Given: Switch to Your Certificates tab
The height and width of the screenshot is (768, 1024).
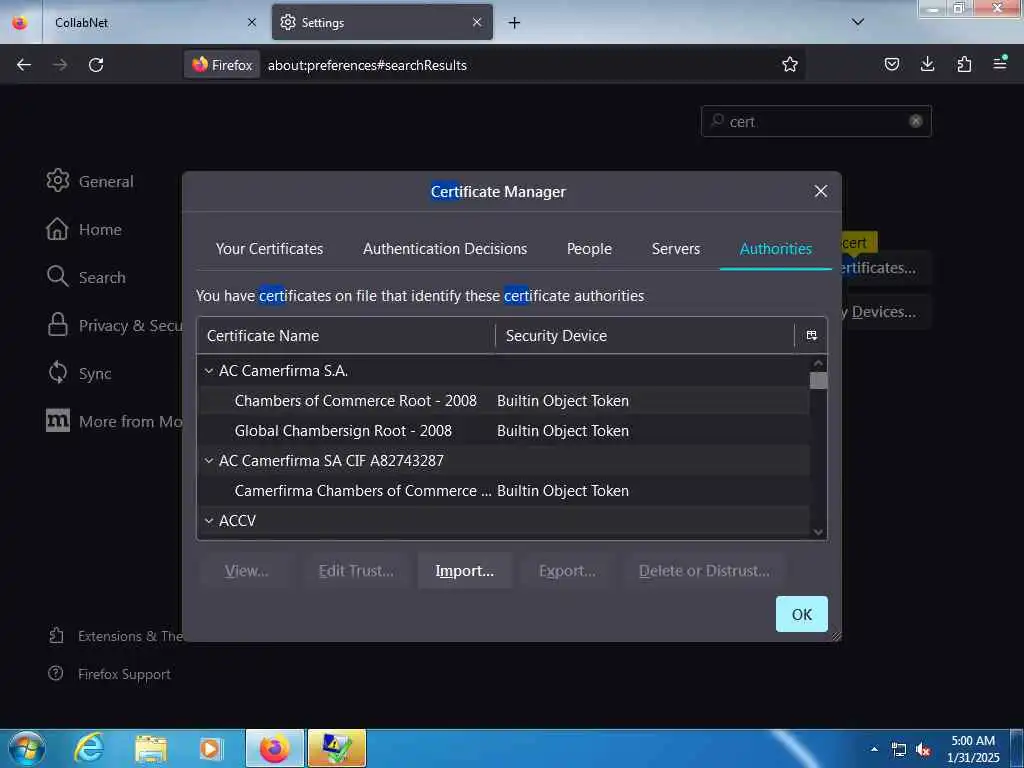Looking at the screenshot, I should click(x=269, y=249).
